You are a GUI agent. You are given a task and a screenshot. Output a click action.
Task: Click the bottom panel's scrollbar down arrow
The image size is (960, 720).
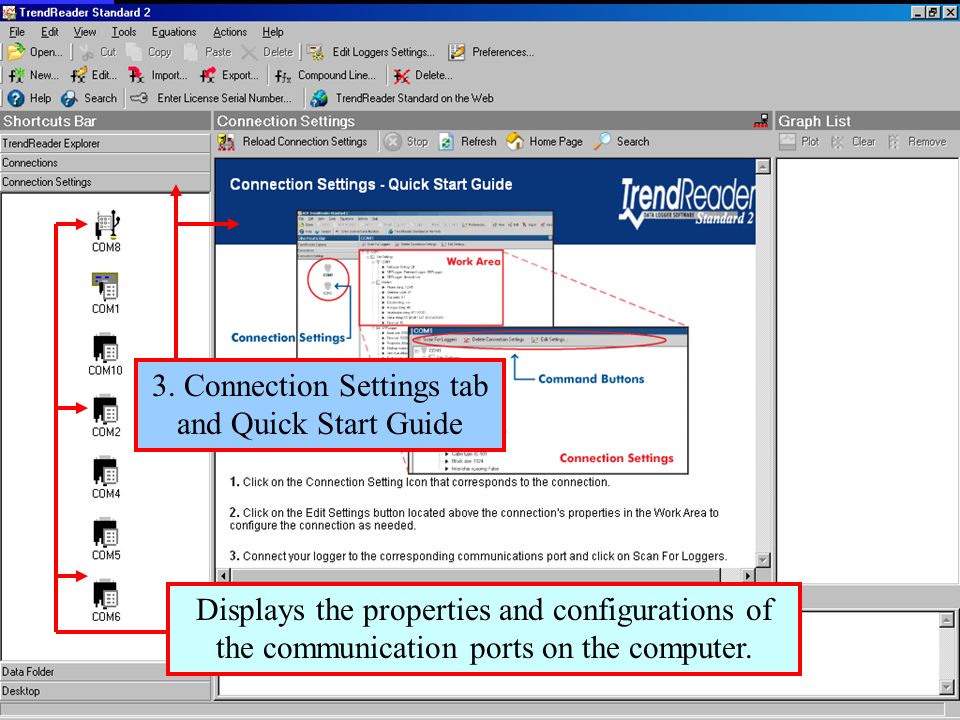click(947, 687)
